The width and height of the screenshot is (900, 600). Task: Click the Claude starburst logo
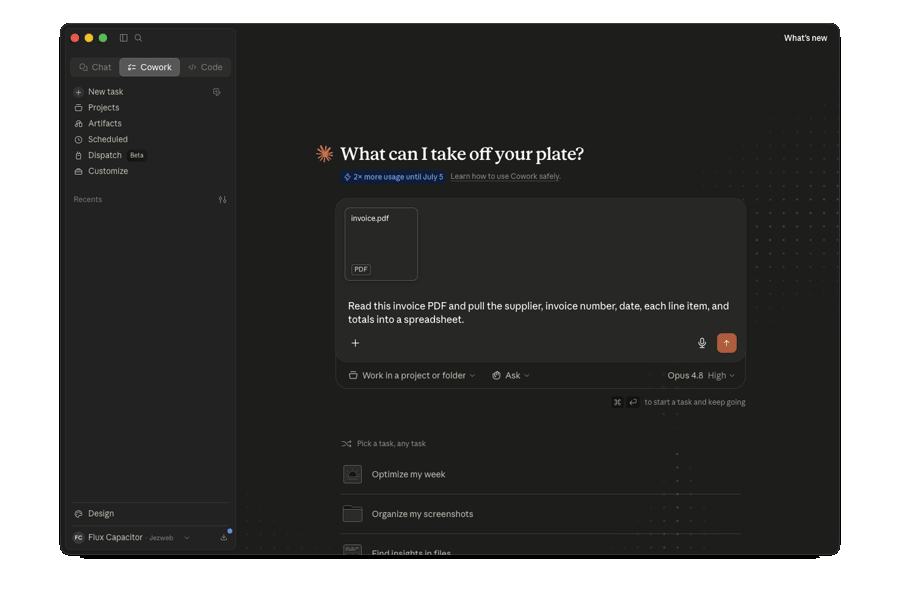click(324, 153)
